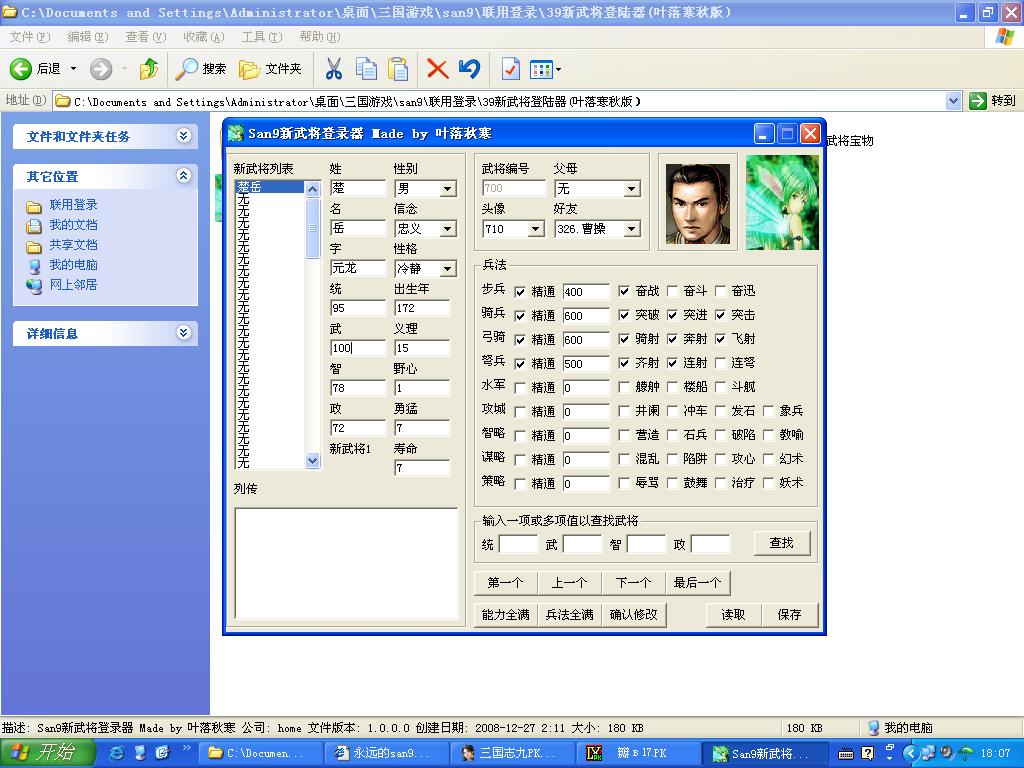Image resolution: width=1024 pixels, height=768 pixels.
Task: Click the 新武将列表 scrollbar down arrow
Action: click(x=312, y=461)
